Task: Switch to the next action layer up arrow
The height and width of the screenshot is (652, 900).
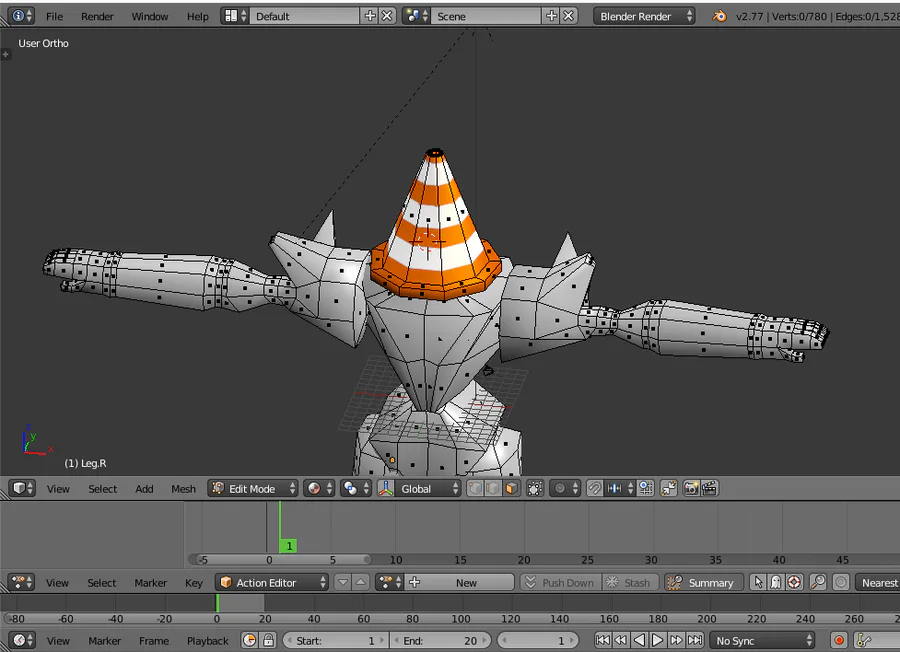Action: [360, 583]
